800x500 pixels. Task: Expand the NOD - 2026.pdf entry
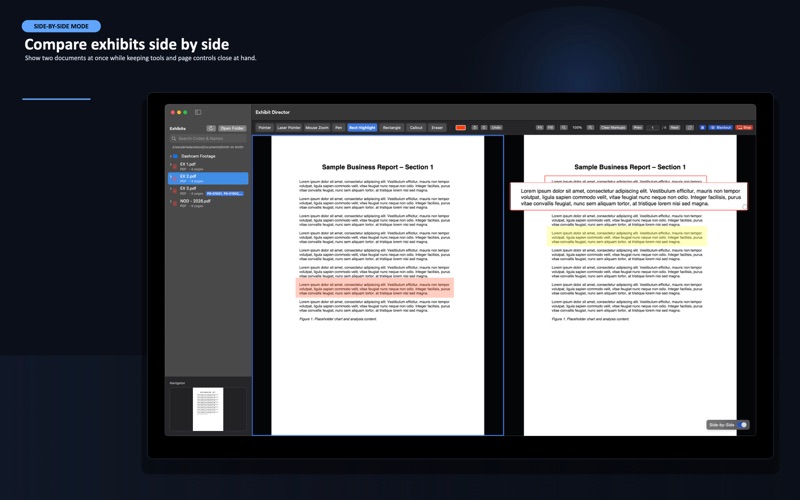click(170, 201)
